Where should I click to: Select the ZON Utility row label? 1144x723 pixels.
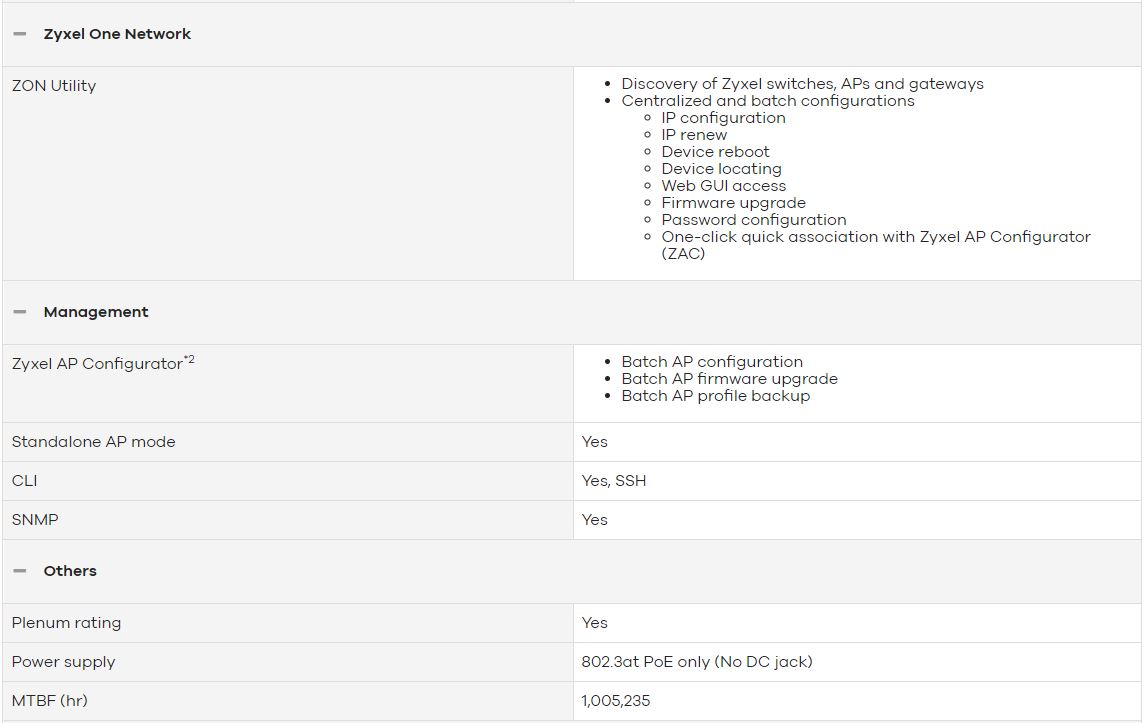click(x=54, y=86)
